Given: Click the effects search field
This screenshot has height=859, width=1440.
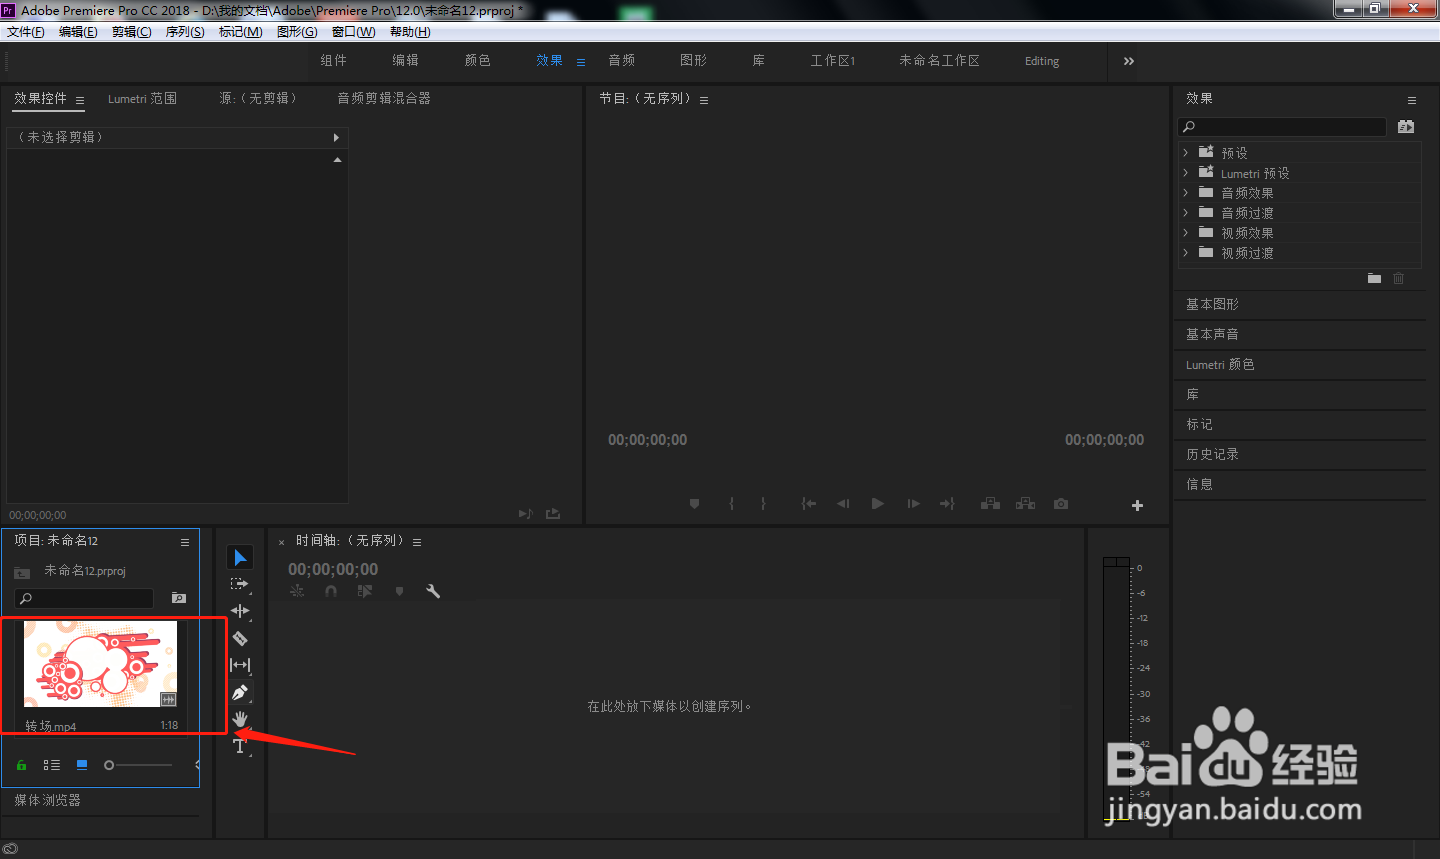Looking at the screenshot, I should click(1283, 127).
